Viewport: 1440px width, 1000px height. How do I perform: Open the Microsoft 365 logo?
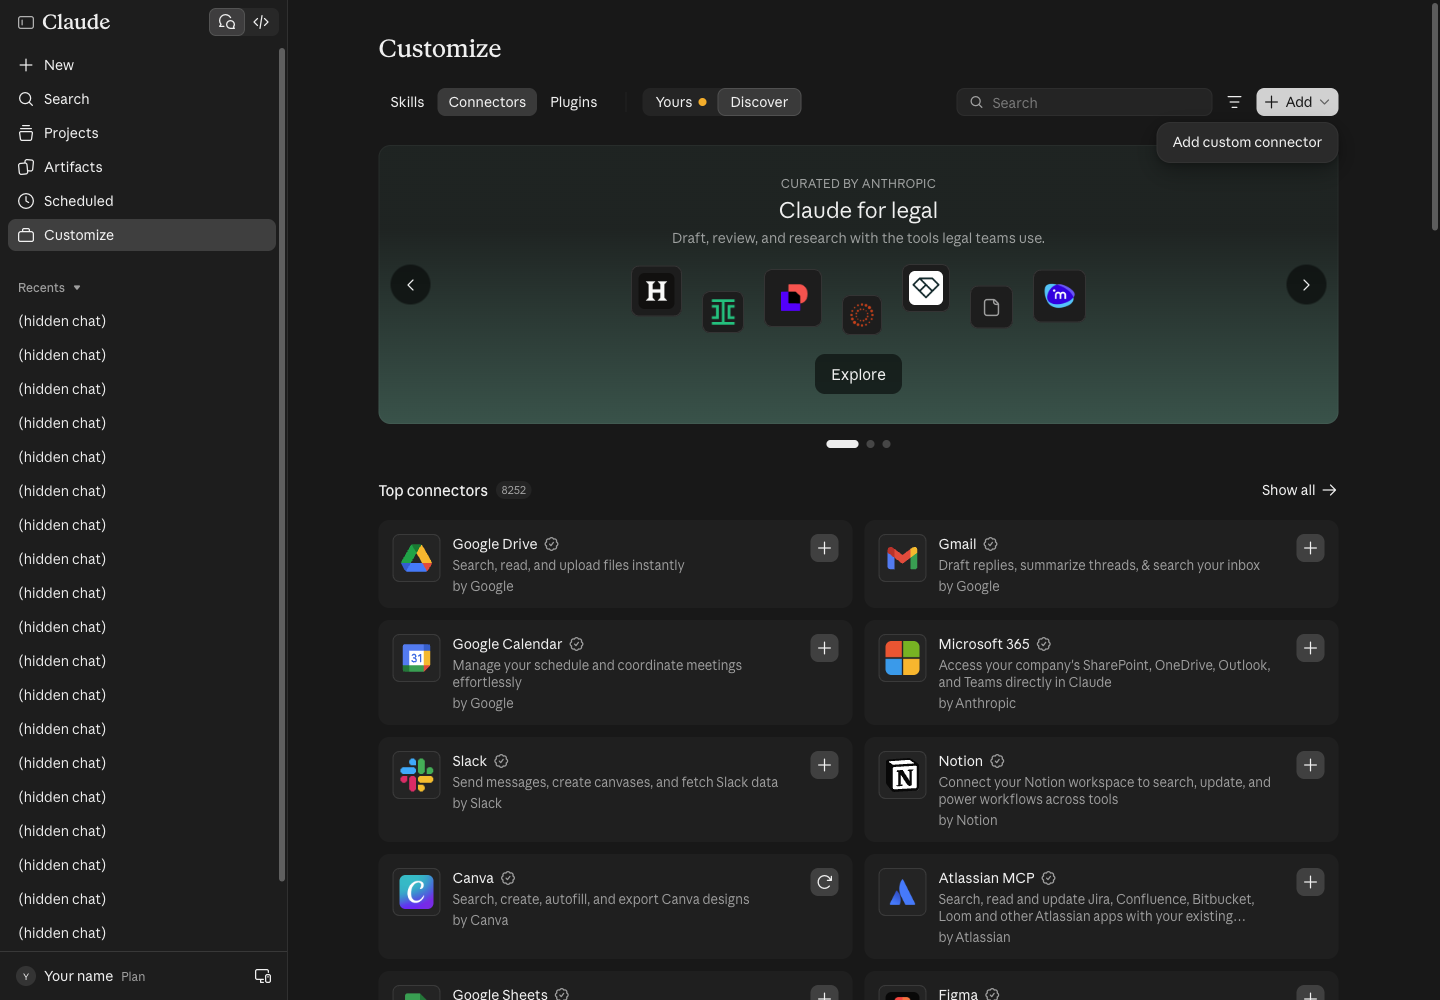(902, 658)
